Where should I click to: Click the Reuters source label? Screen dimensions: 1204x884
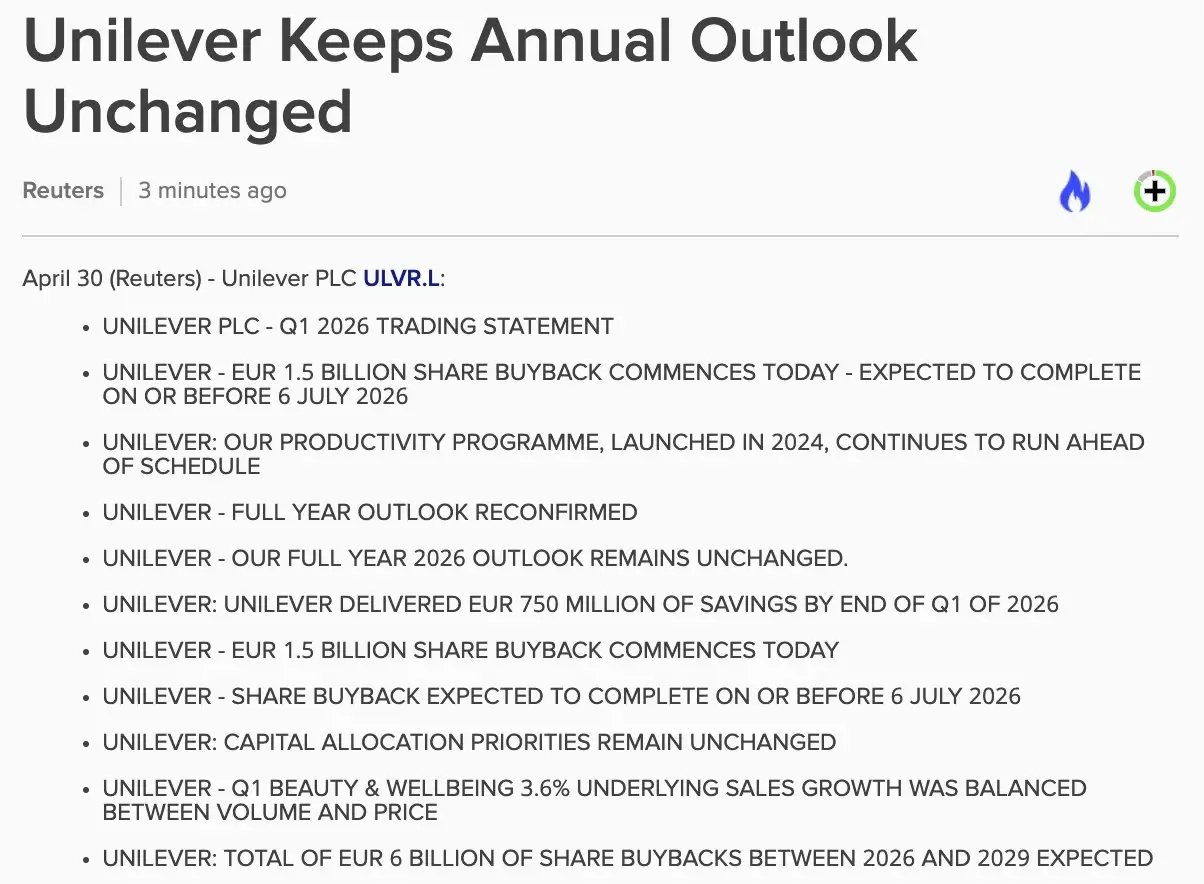click(x=63, y=190)
